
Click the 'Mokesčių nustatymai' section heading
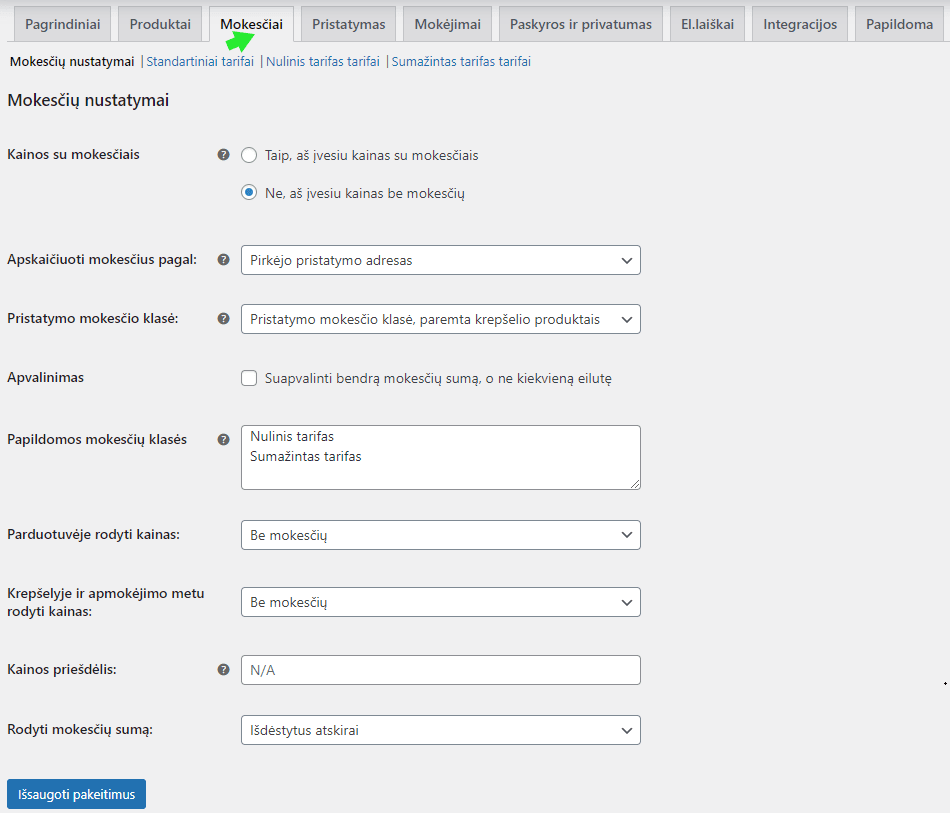(88, 100)
